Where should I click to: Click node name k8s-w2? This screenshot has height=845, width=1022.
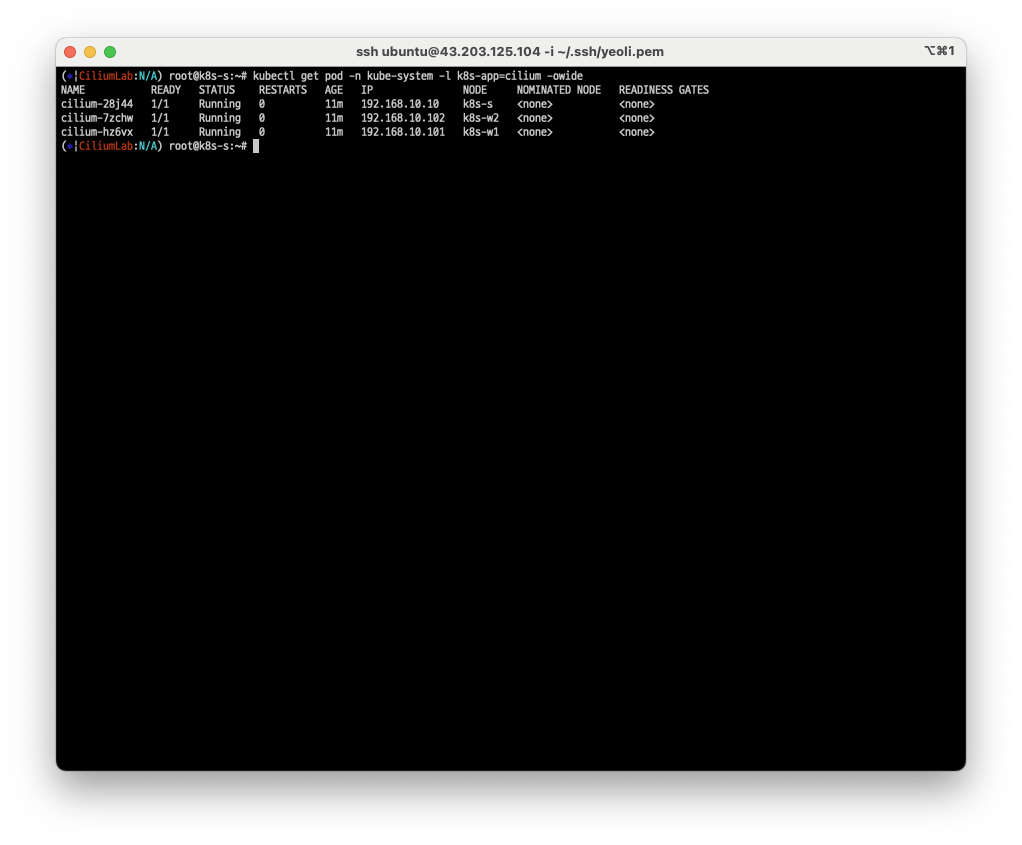(480, 118)
